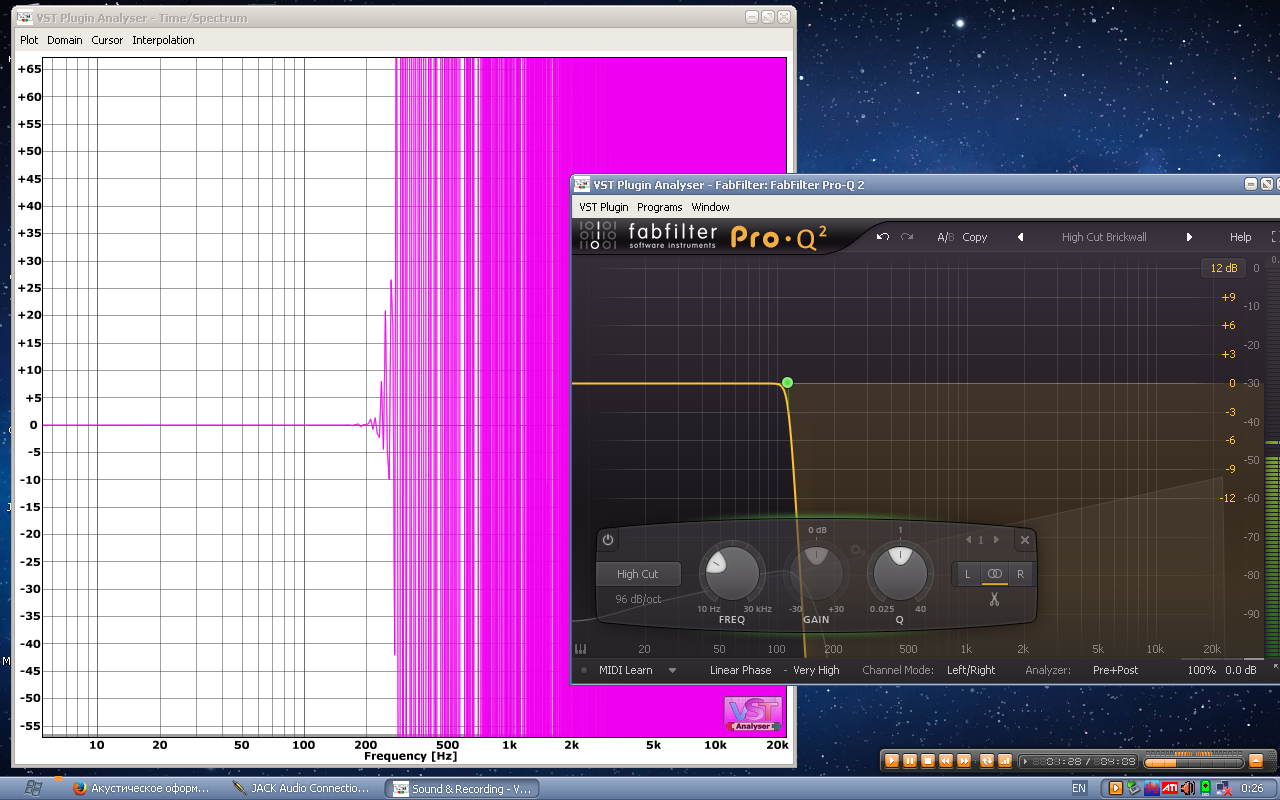Open the Left/Right channel mode menu
The height and width of the screenshot is (800, 1280).
click(x=971, y=670)
